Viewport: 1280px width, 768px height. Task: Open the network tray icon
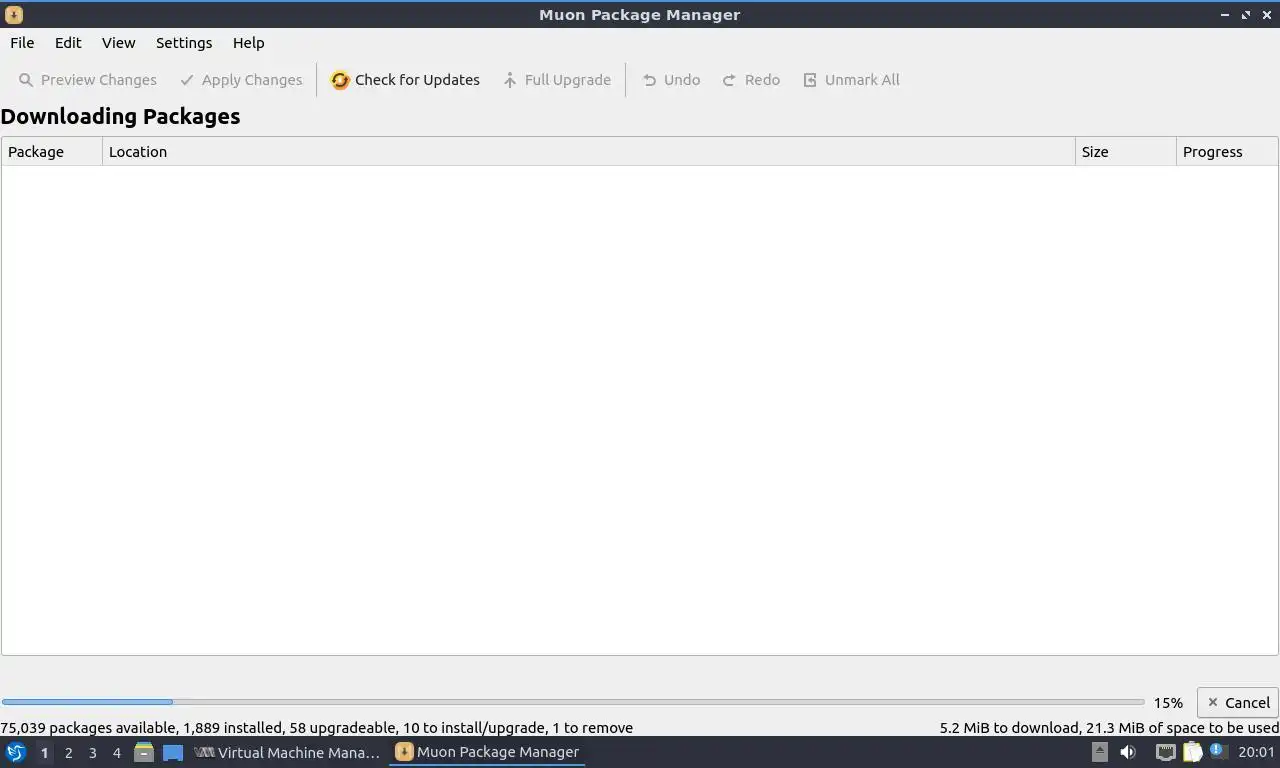coord(1166,752)
